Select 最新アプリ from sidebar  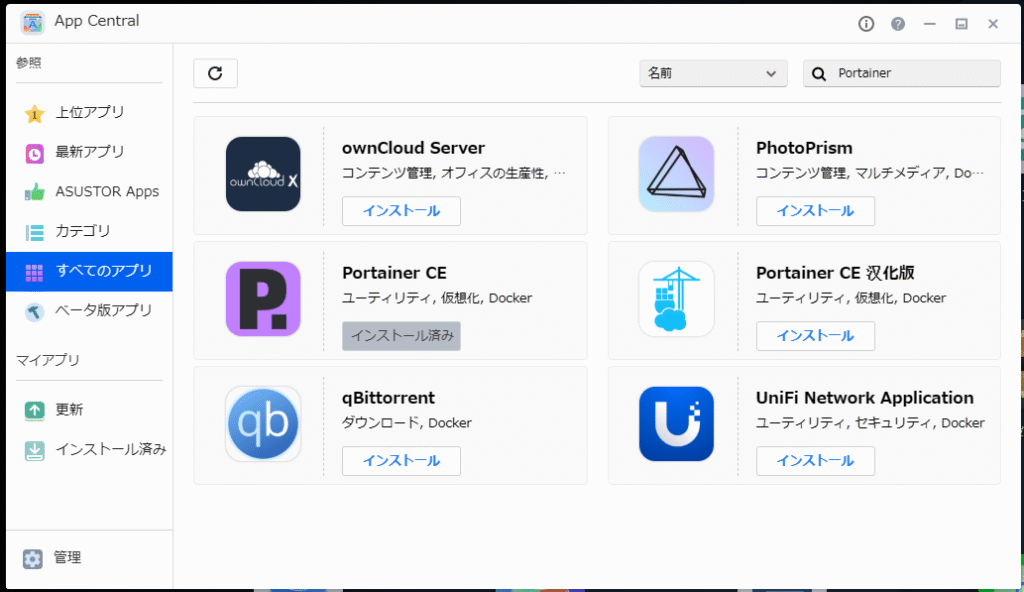pos(89,153)
